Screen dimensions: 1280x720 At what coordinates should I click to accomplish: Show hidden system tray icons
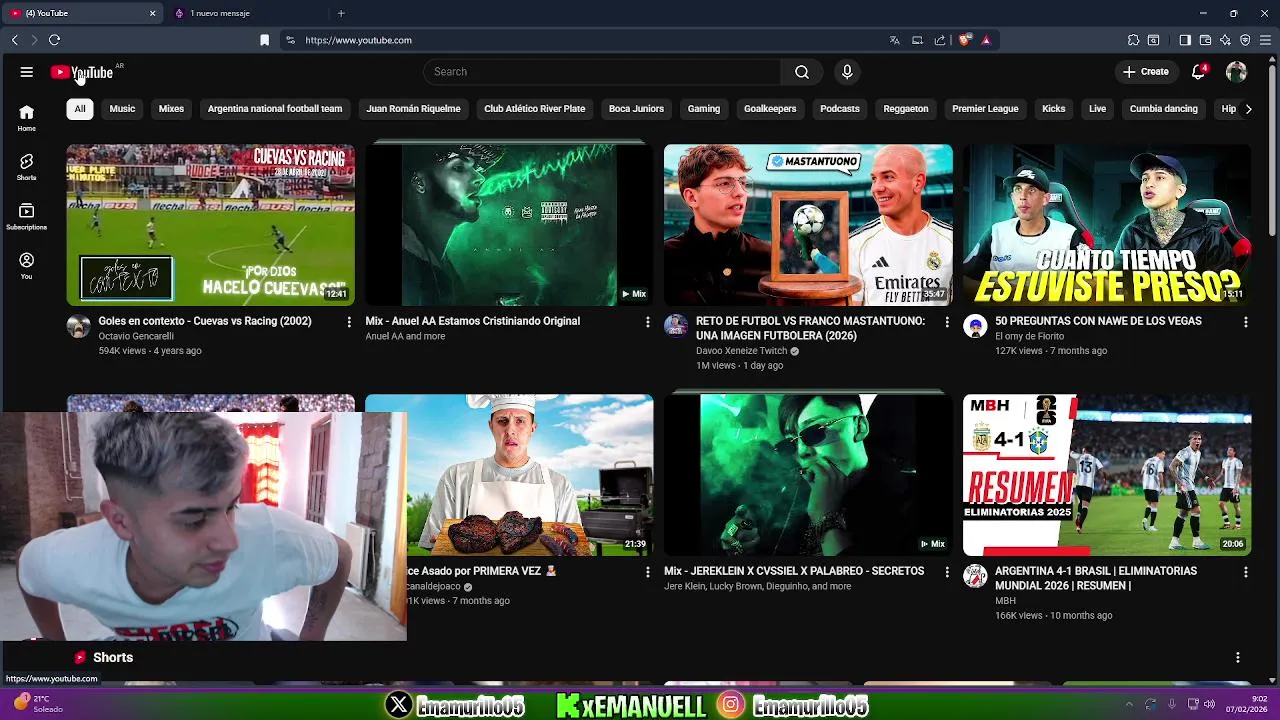(1129, 704)
